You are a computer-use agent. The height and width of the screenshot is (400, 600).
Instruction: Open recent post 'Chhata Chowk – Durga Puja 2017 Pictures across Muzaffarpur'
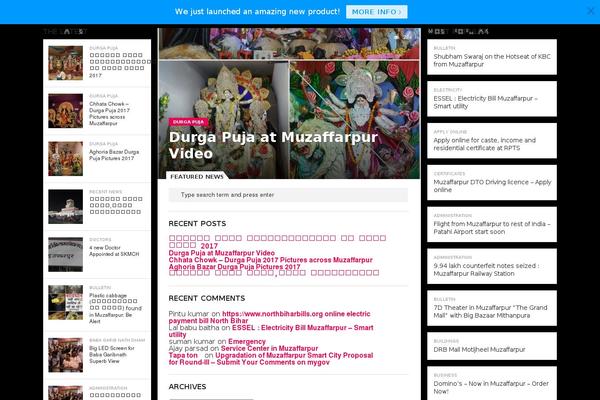tap(271, 260)
